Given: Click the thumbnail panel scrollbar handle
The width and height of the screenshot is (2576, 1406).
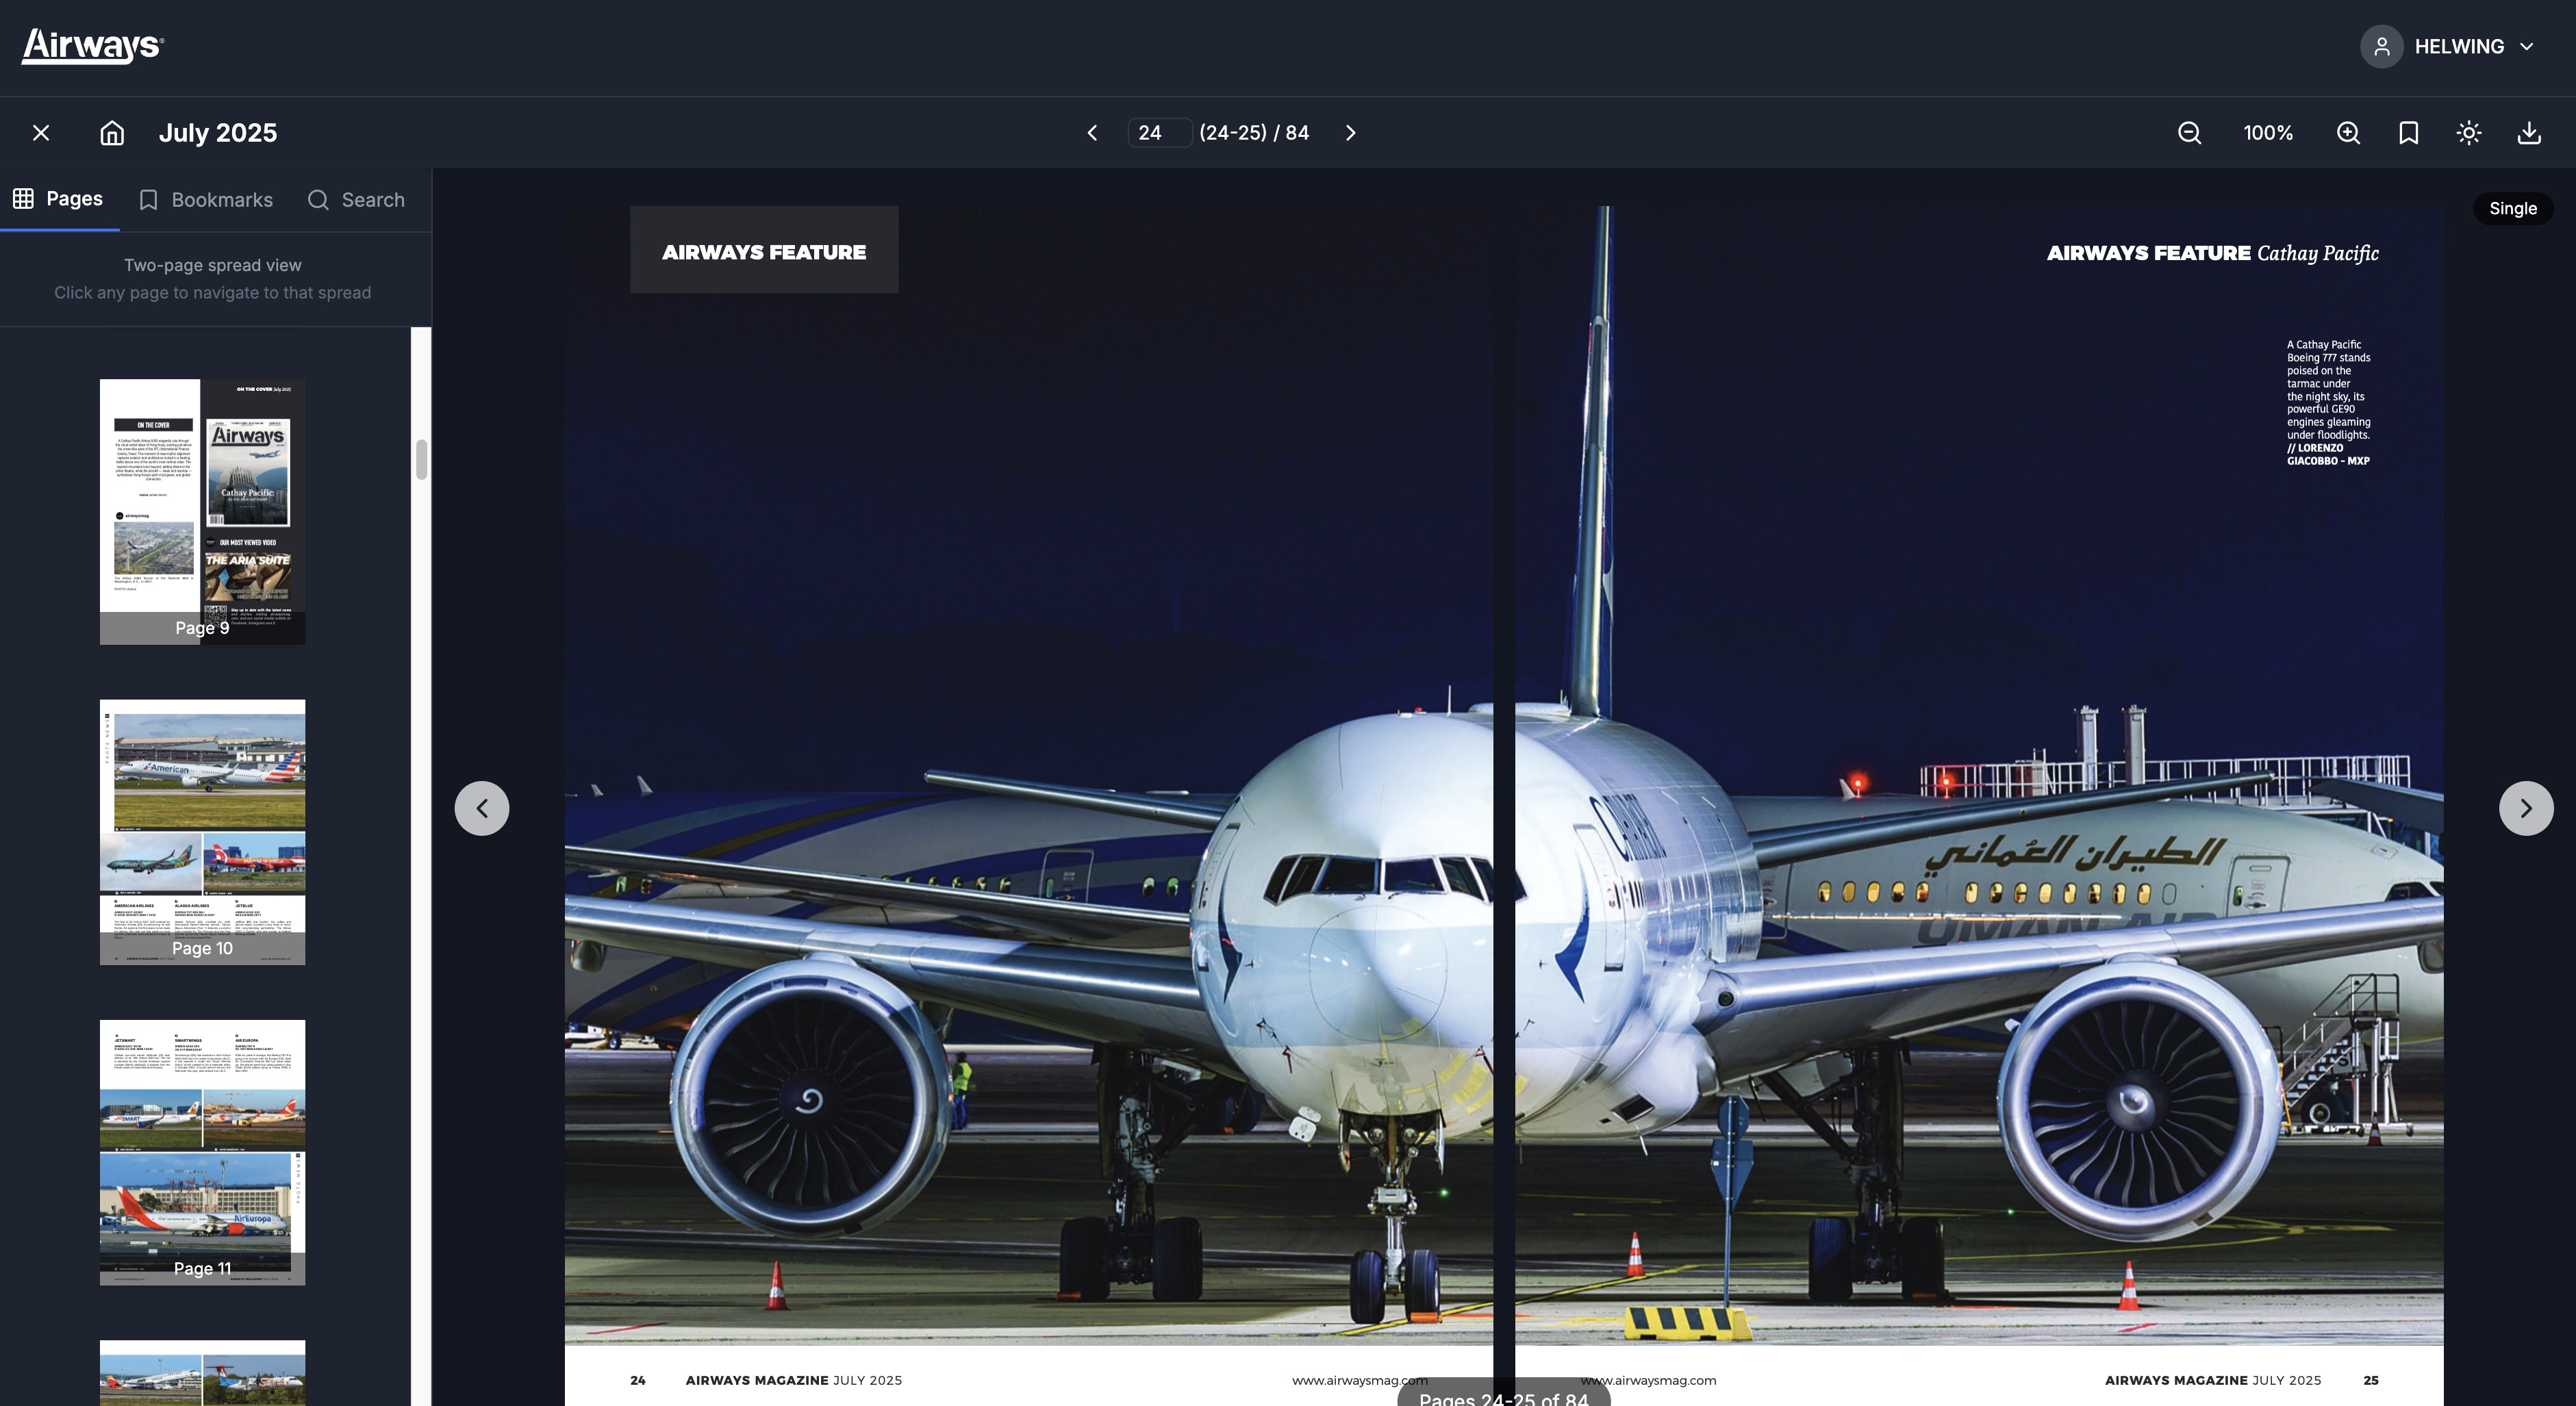Looking at the screenshot, I should (422, 460).
